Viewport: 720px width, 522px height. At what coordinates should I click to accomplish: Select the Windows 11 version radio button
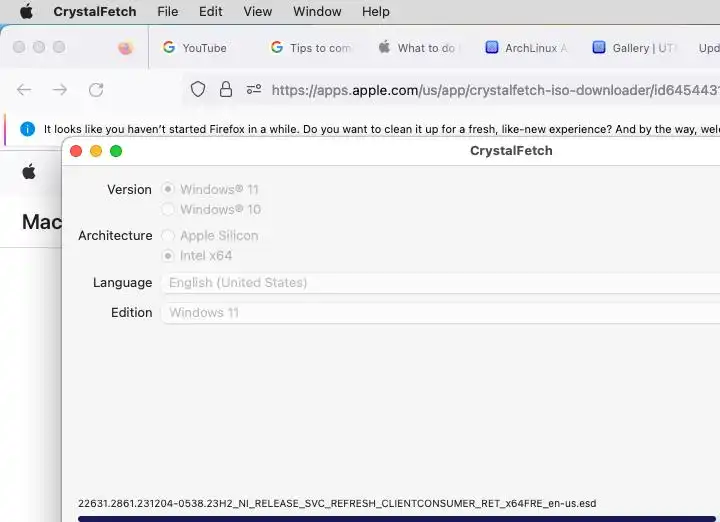[168, 189]
